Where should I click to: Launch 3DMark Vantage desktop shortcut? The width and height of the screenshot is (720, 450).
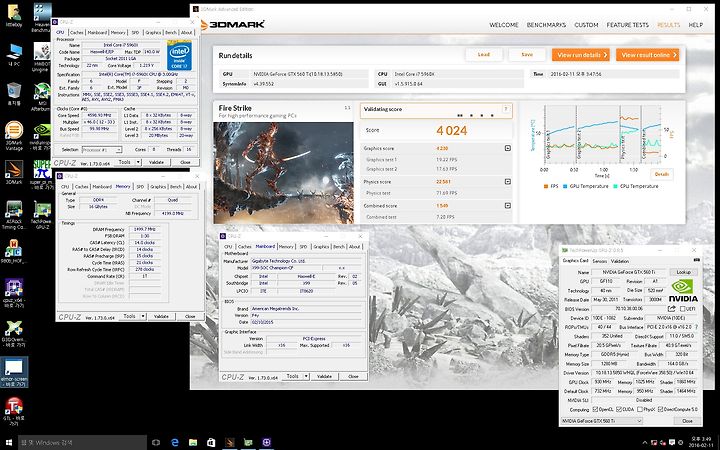[14, 135]
